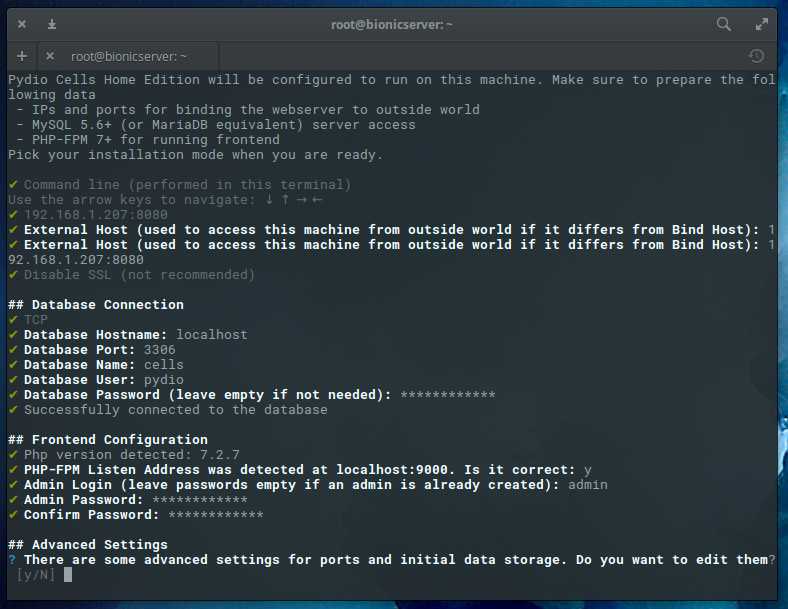
Task: Click the download arrow icon in title bar
Action: click(52, 24)
